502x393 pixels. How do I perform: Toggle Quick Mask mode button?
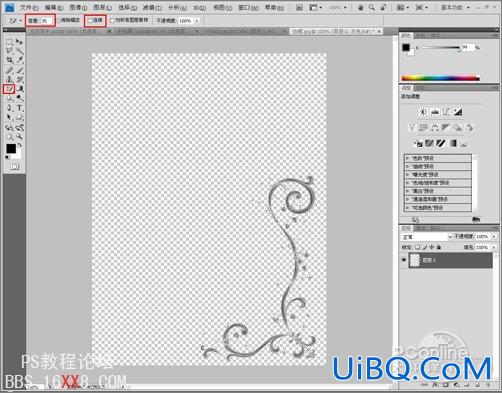coord(14,166)
